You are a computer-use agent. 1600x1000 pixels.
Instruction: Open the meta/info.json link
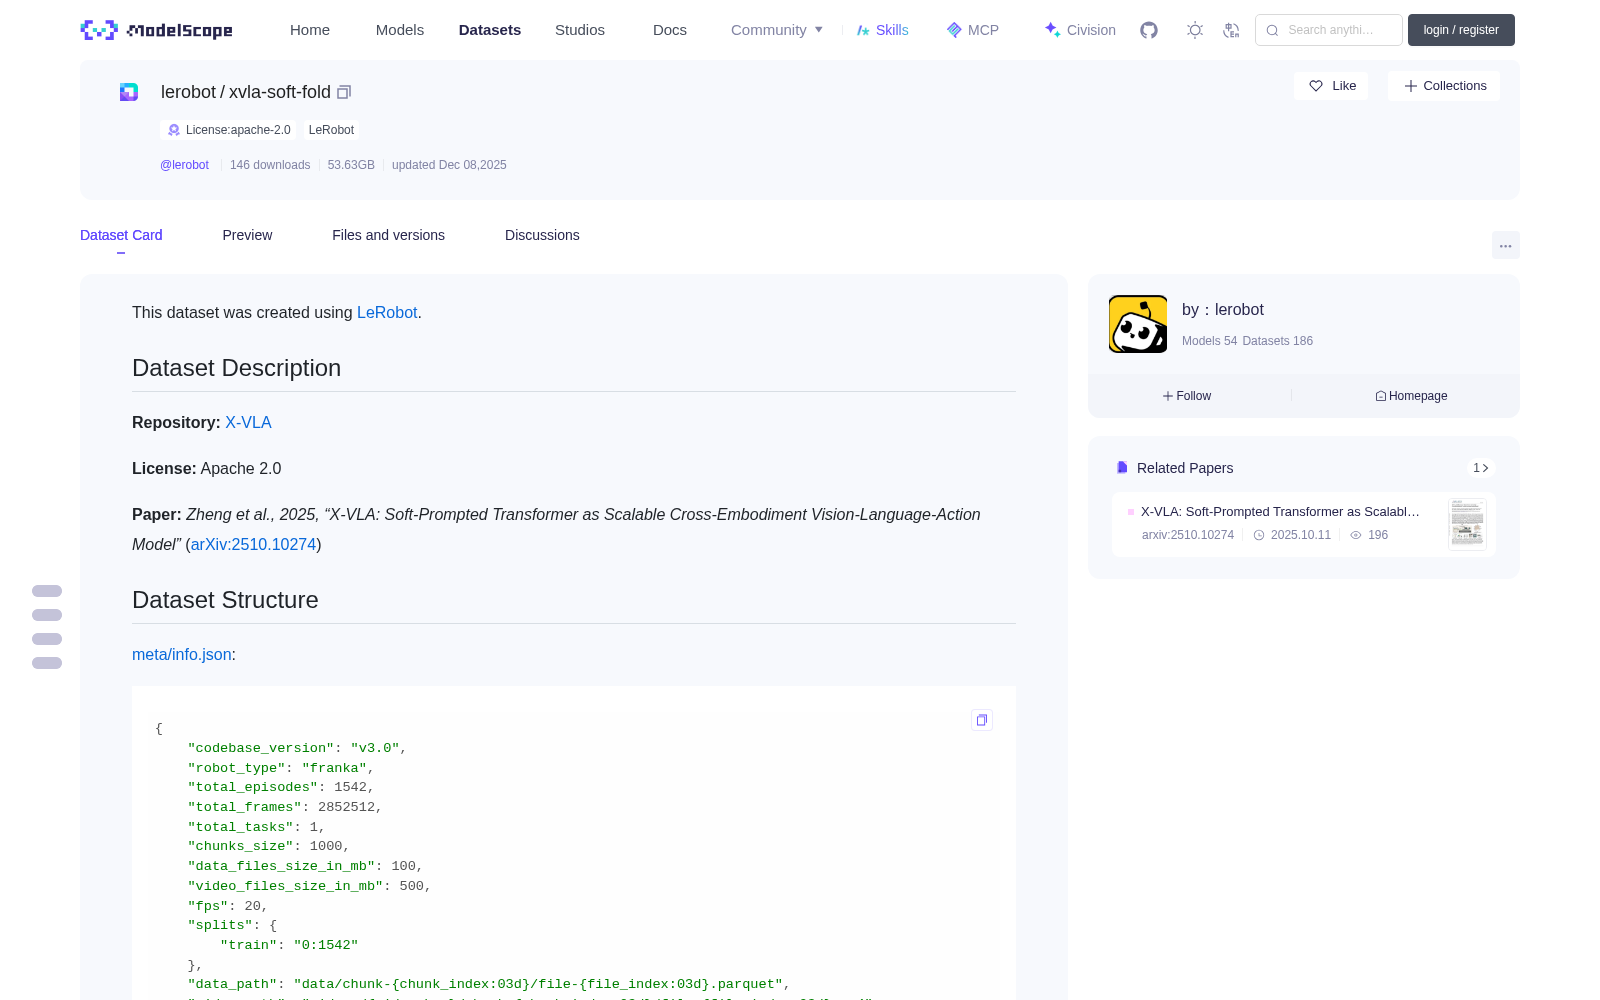(x=182, y=654)
